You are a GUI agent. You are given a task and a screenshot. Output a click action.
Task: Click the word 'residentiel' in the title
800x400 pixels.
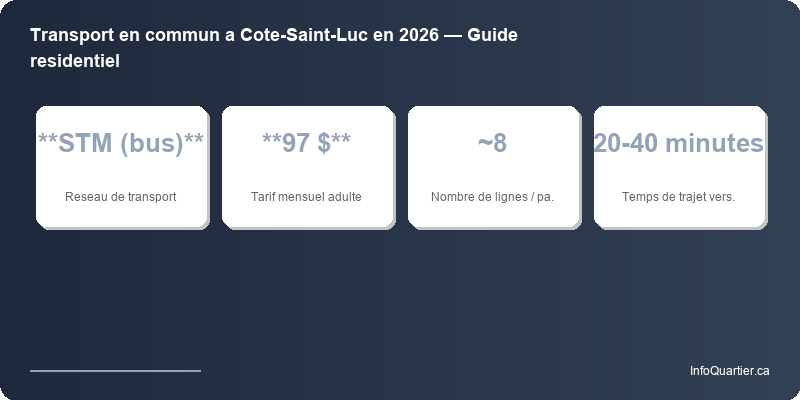75,61
